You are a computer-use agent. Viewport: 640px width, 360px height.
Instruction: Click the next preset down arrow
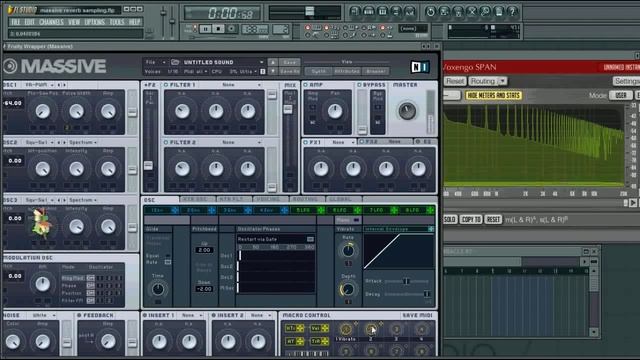click(273, 71)
